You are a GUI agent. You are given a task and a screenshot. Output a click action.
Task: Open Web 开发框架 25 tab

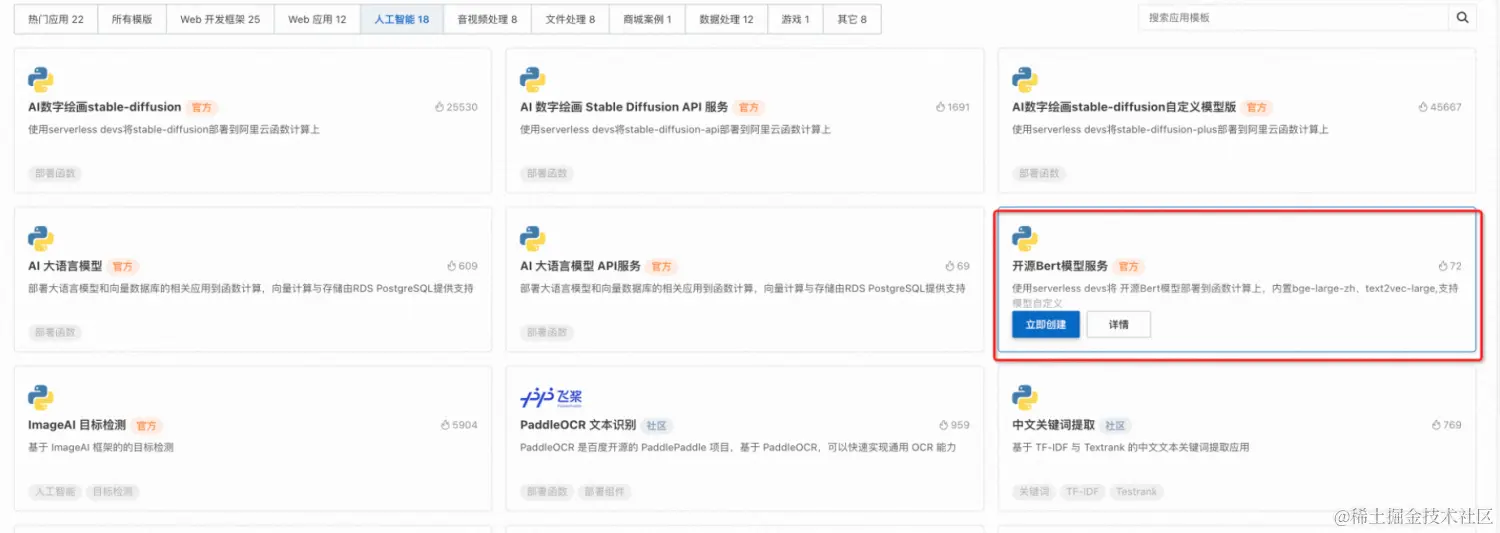[x=220, y=19]
